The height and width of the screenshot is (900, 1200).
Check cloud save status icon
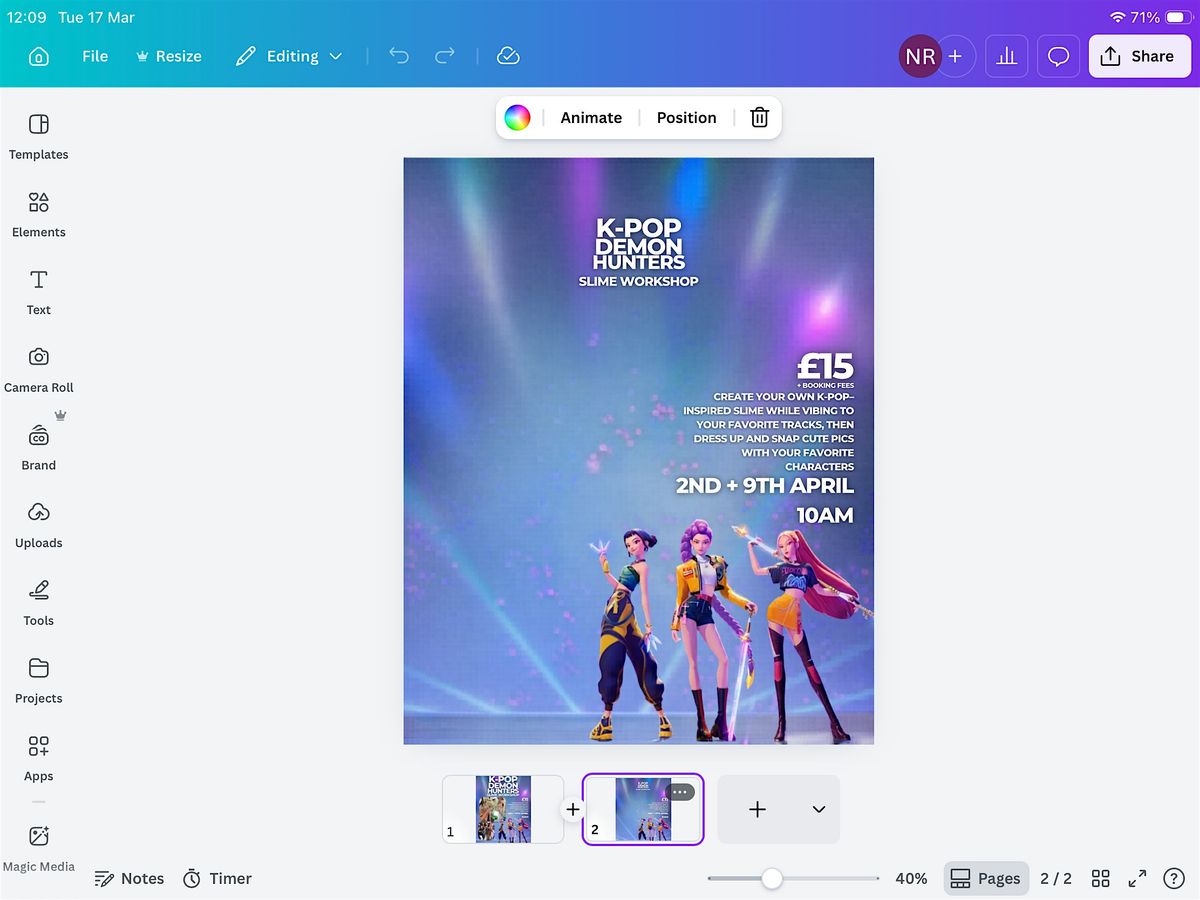508,57
